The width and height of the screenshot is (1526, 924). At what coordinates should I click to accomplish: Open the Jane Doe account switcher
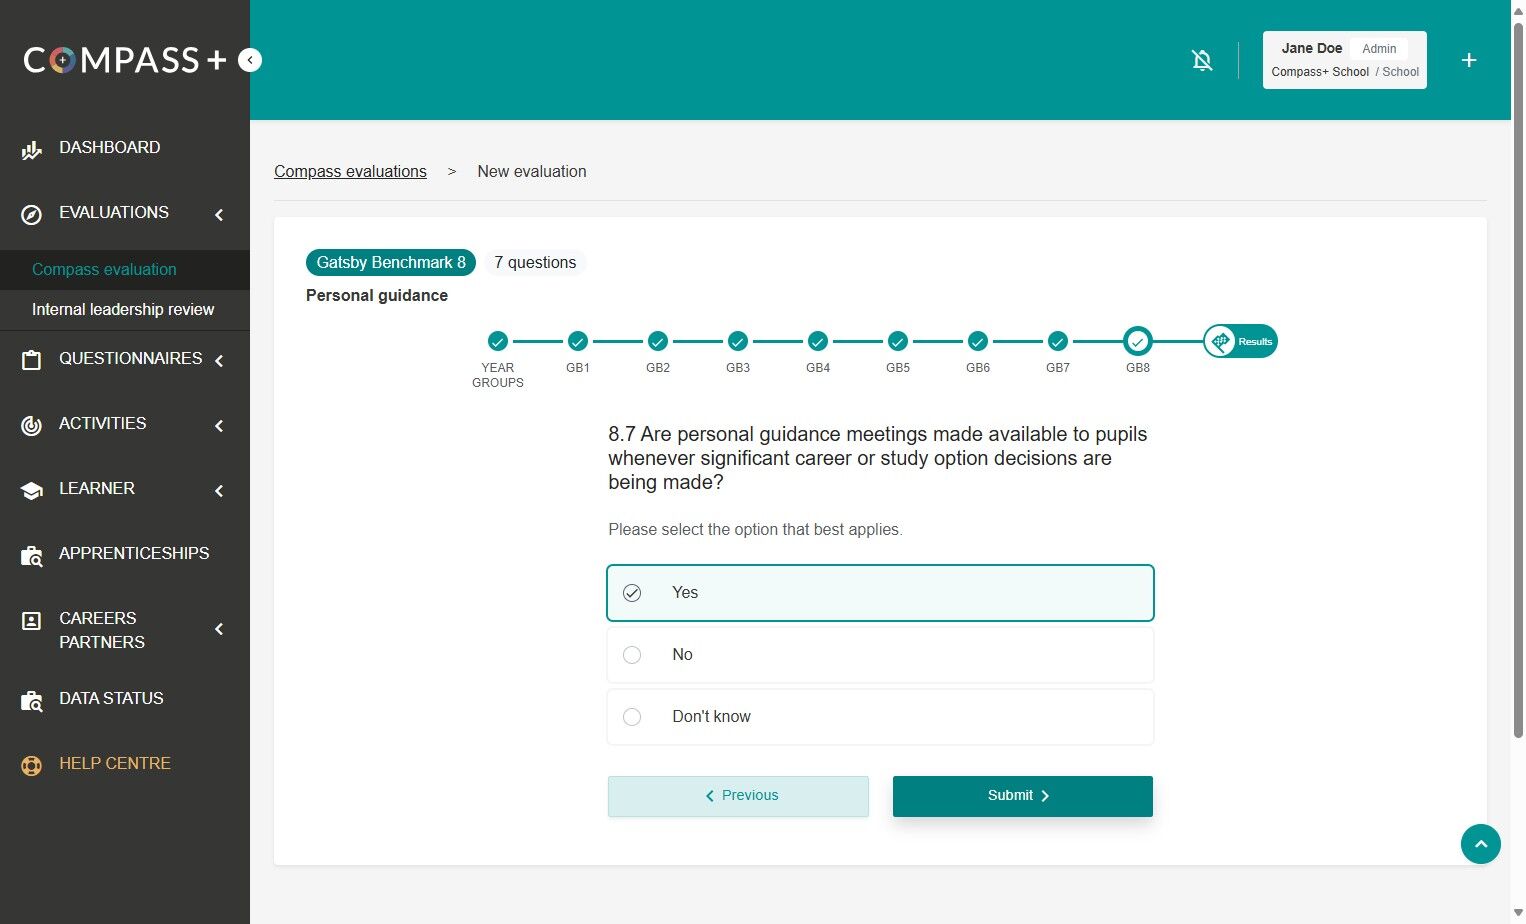[1344, 60]
